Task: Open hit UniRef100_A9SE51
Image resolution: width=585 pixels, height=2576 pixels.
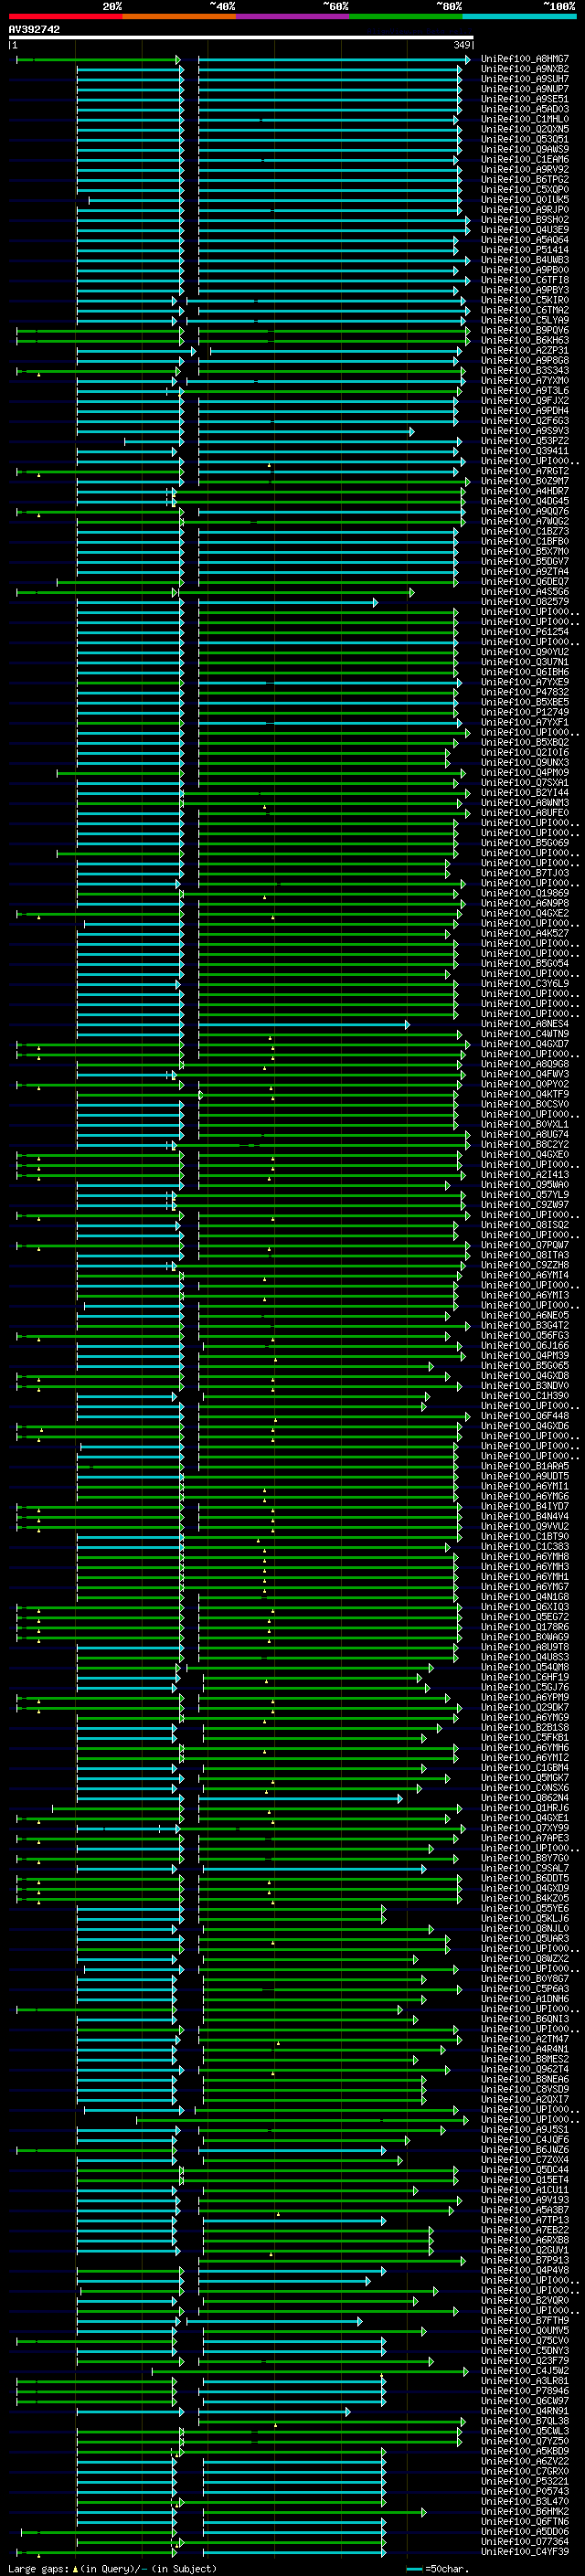Action: coord(525,99)
